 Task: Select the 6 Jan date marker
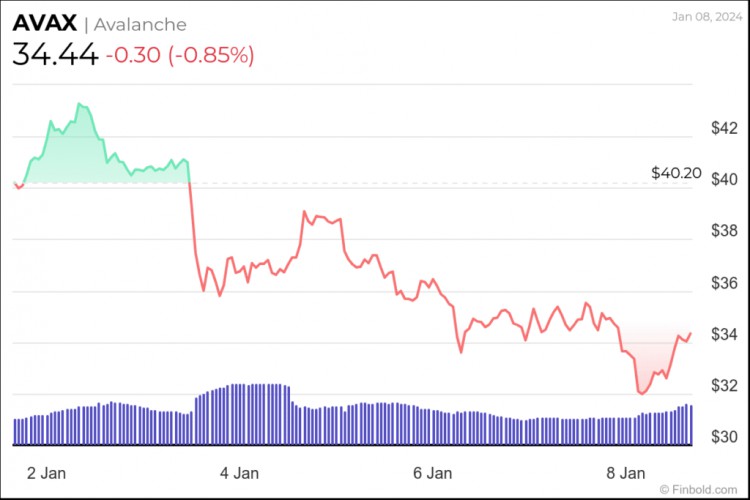click(x=432, y=473)
